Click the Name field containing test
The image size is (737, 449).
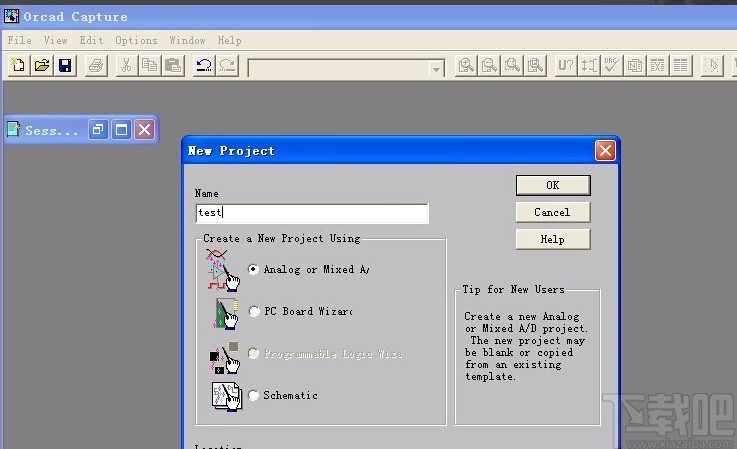pyautogui.click(x=312, y=213)
